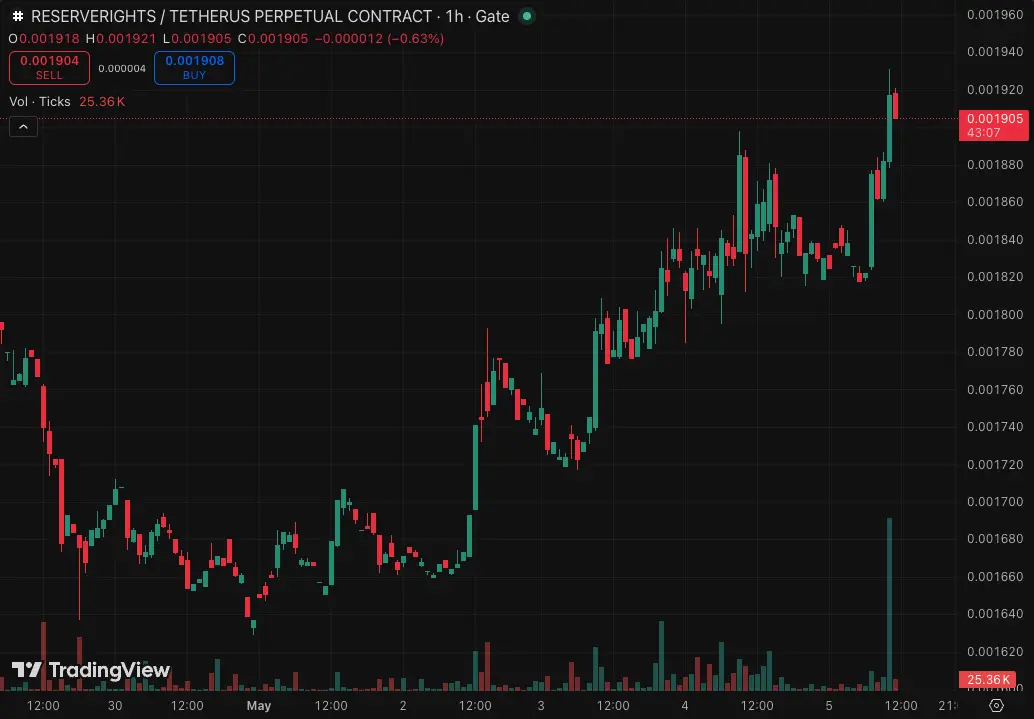Click the open price value O0.001918
1034x719 pixels.
coord(44,39)
